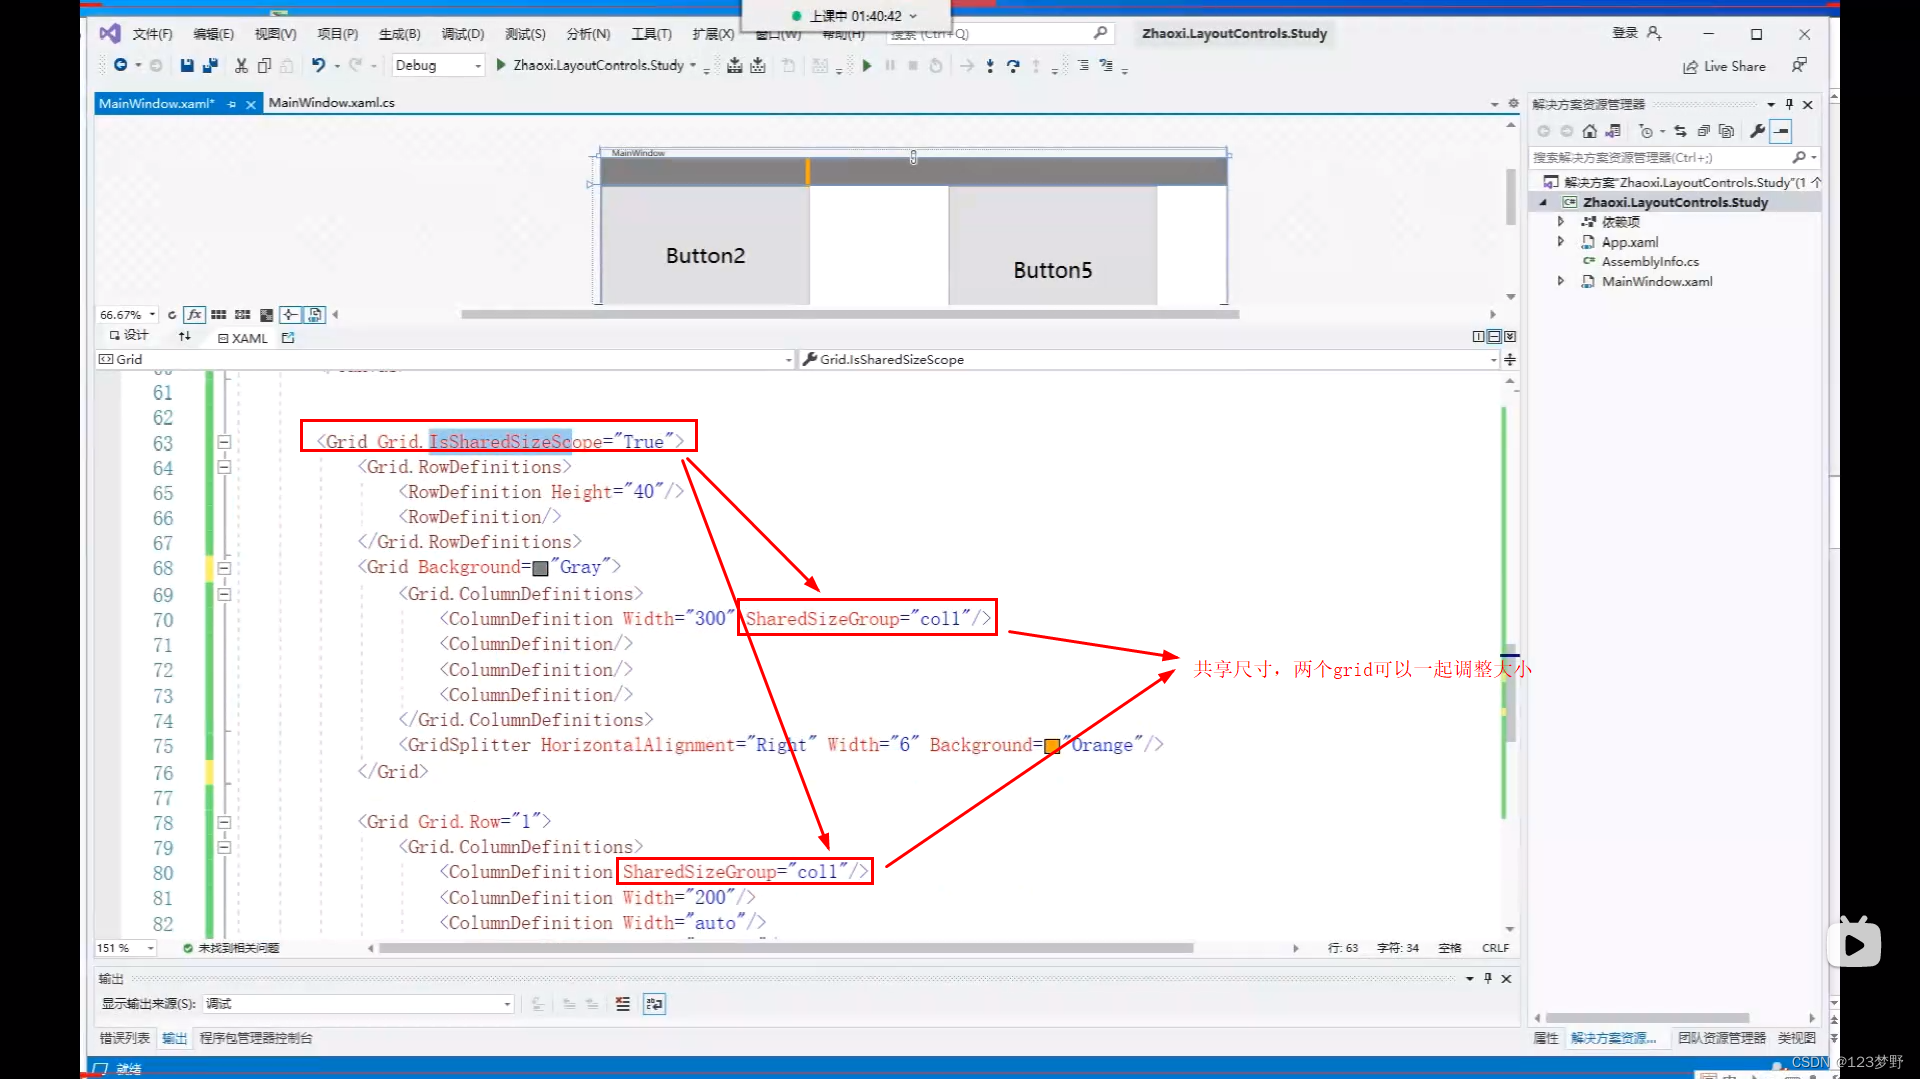Open the 错误列表 tab at bottom
Image resolution: width=1920 pixels, height=1079 pixels.
coord(124,1038)
